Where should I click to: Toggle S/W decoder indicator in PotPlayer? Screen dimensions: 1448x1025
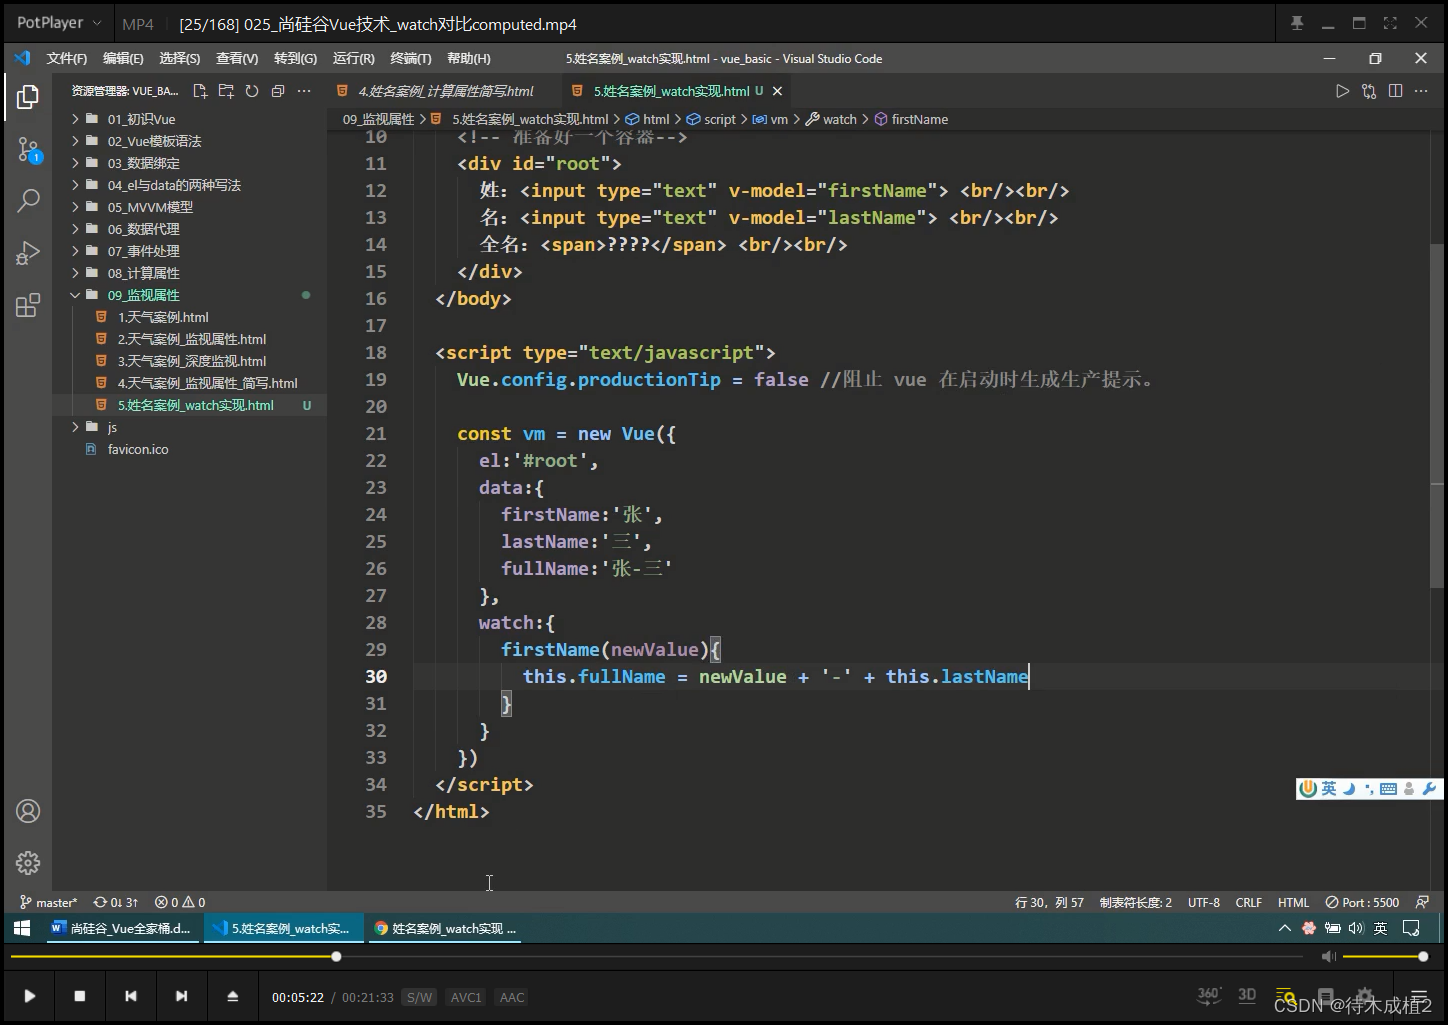[419, 997]
